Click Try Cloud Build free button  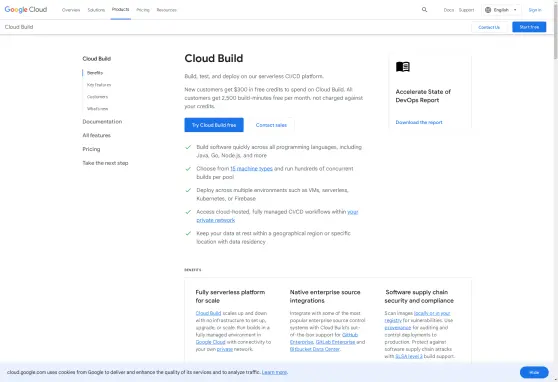(214, 125)
